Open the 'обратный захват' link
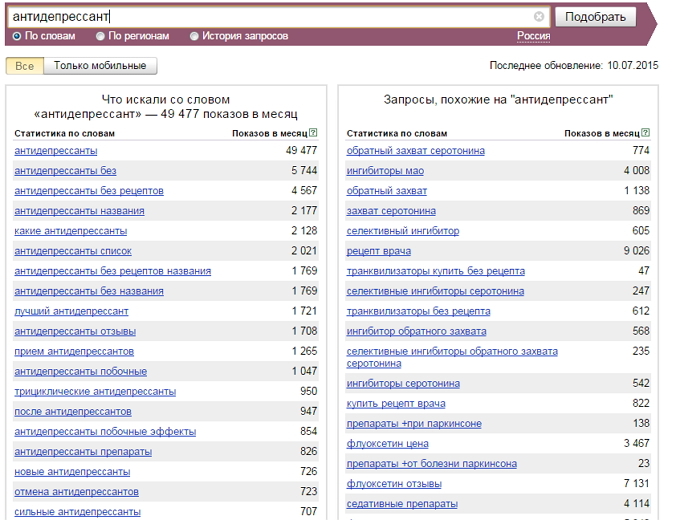Viewport: 680px width, 520px height. [x=387, y=191]
